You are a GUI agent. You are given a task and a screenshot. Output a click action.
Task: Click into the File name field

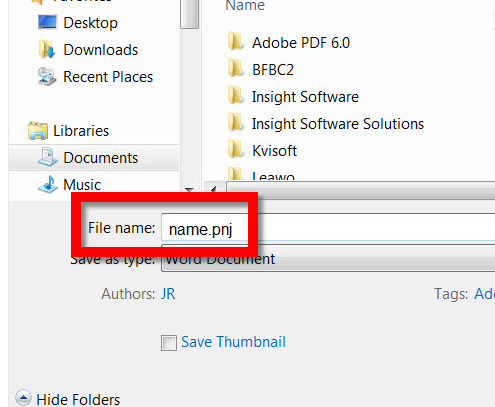pos(328,227)
